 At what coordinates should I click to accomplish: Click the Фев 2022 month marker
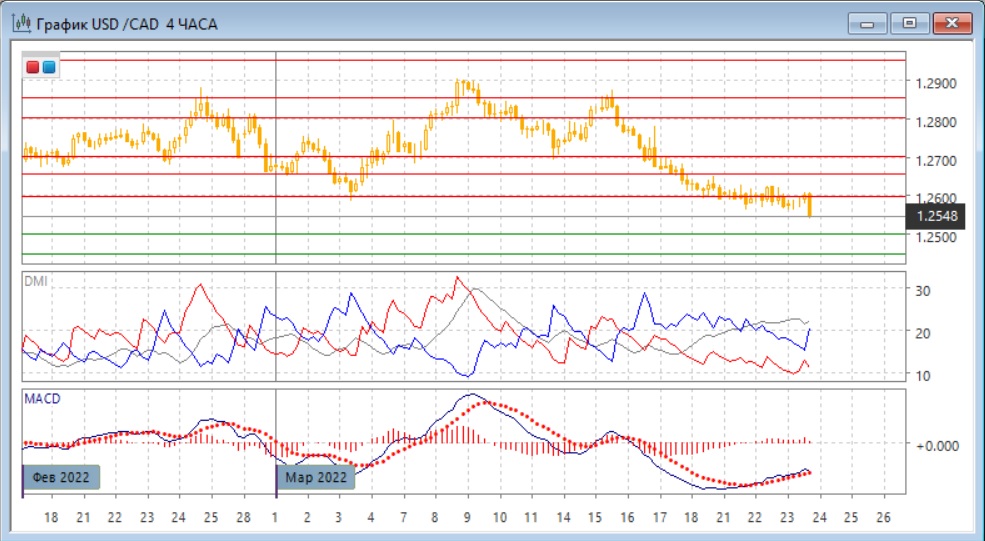[x=62, y=477]
